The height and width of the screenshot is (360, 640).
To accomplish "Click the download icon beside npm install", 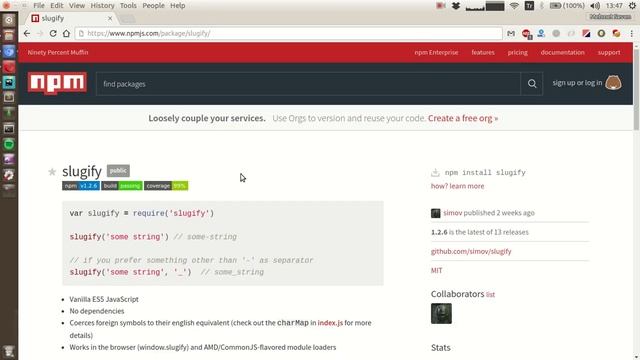I will [435, 172].
